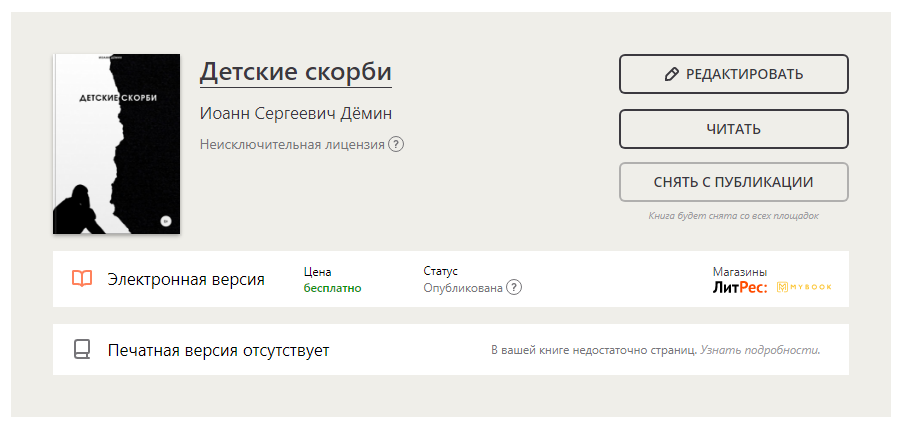
Task: Click note Книга будет снята со всех площадок
Action: tap(733, 216)
